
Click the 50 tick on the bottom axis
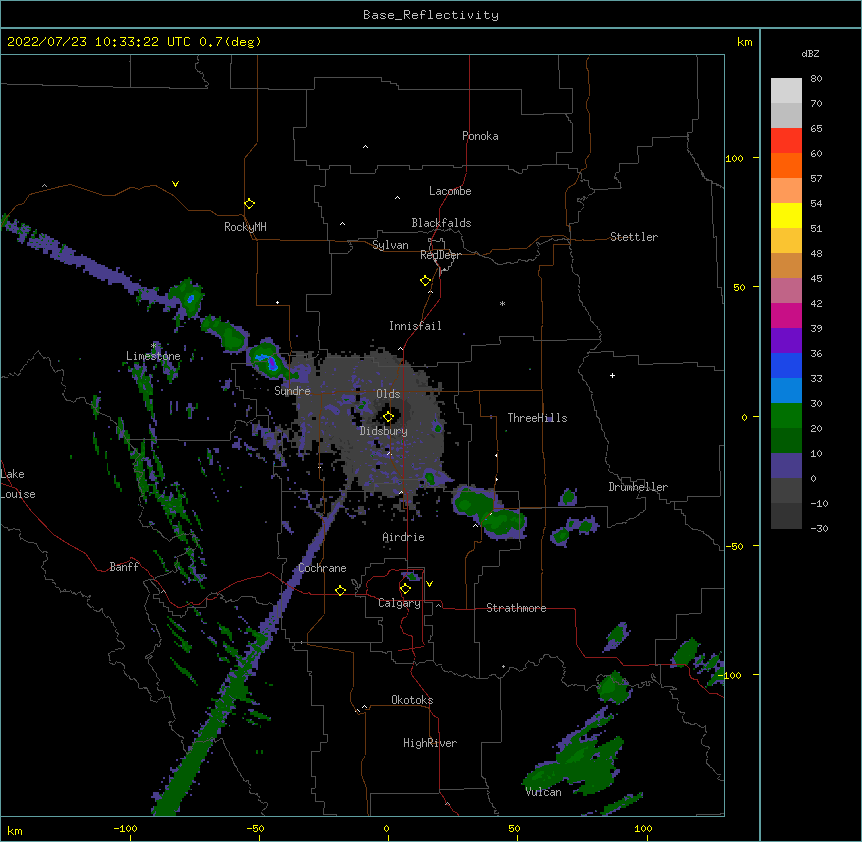click(x=514, y=828)
